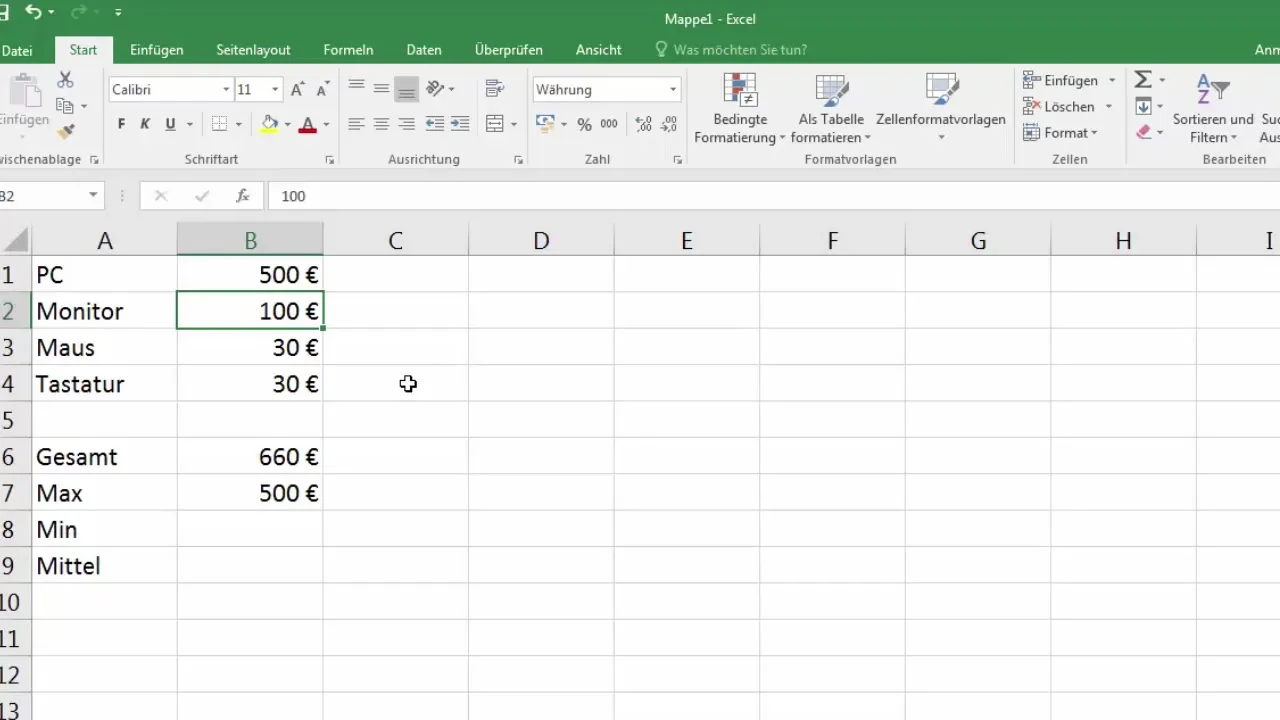This screenshot has width=1280, height=720.
Task: Open Bedingte Formatierung menu
Action: coord(739,108)
